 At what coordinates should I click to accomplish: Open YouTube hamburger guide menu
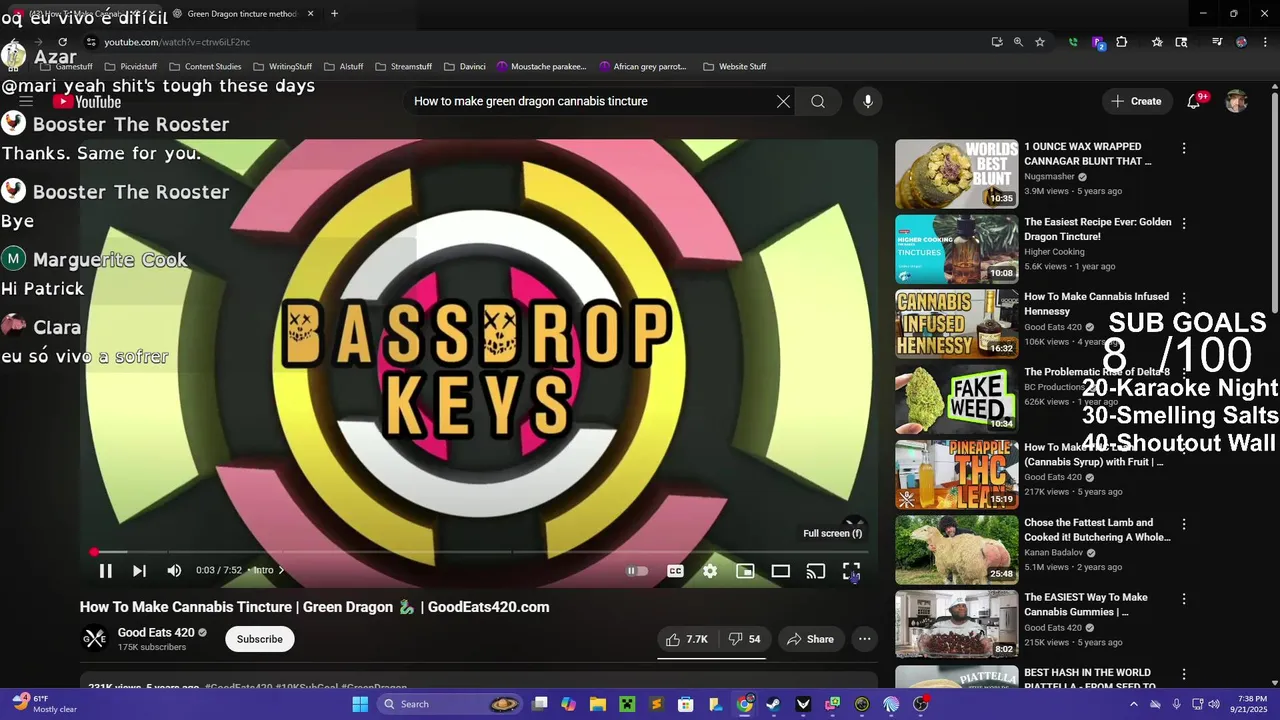click(26, 101)
